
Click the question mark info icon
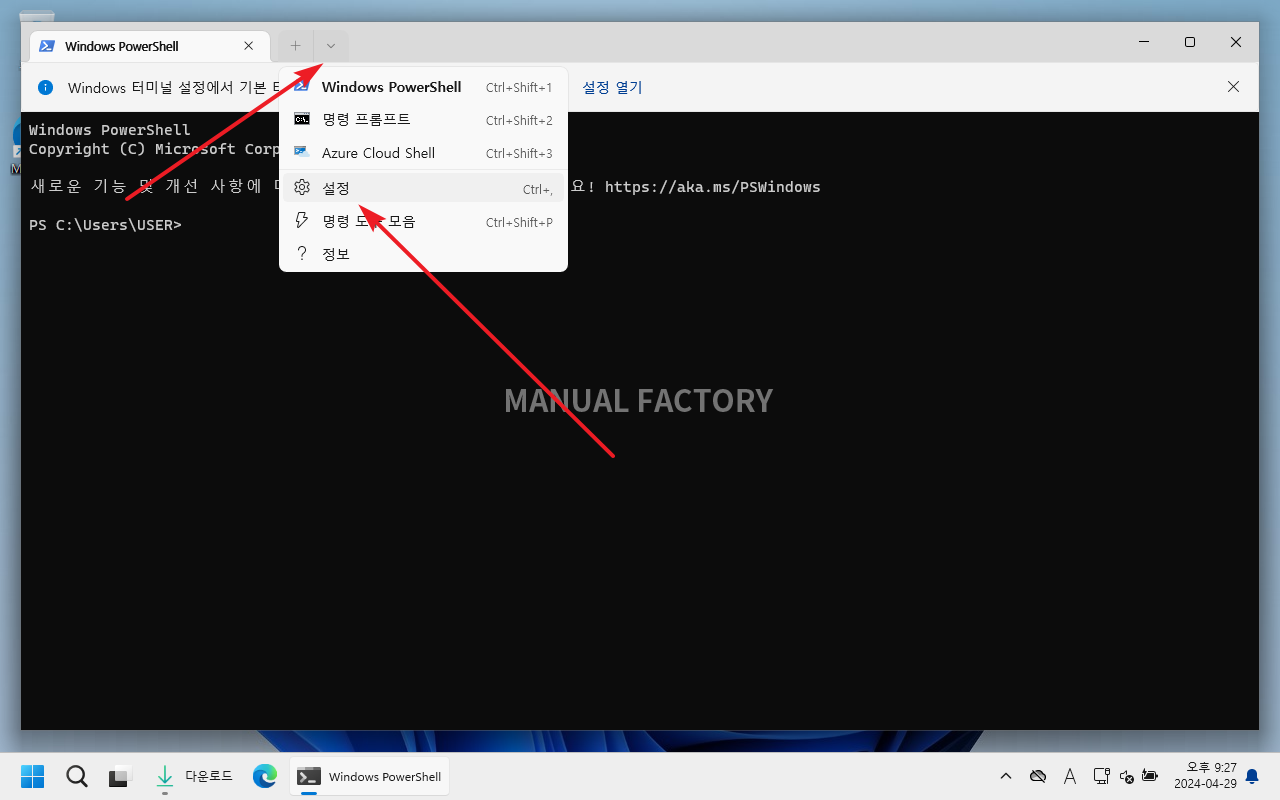point(301,254)
